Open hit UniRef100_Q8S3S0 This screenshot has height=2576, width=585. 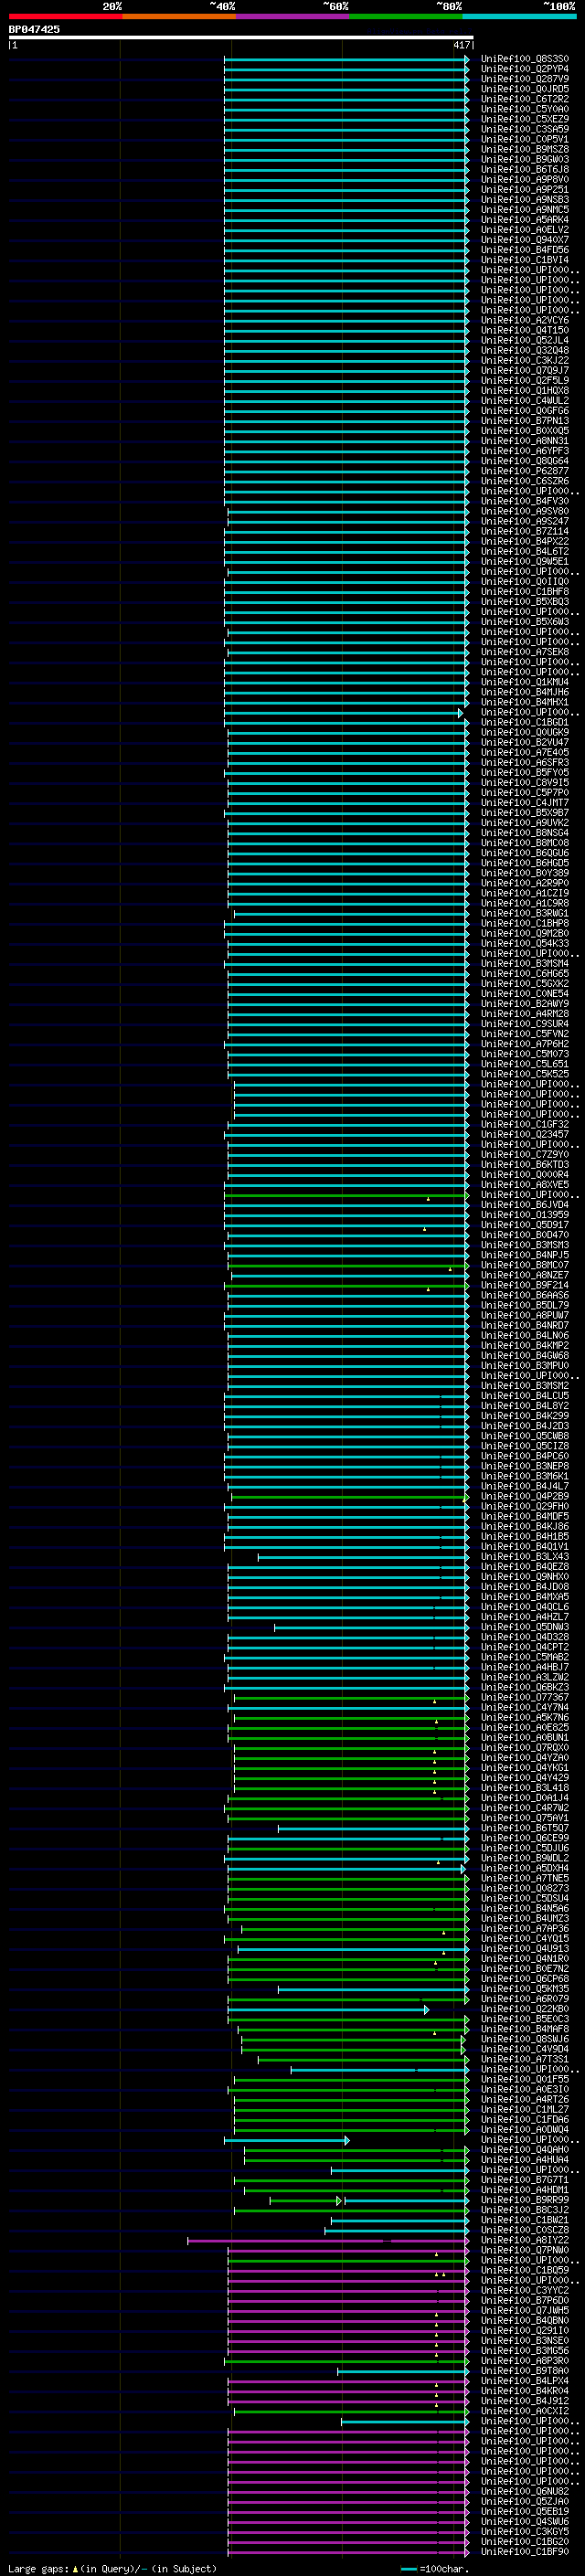524,59
